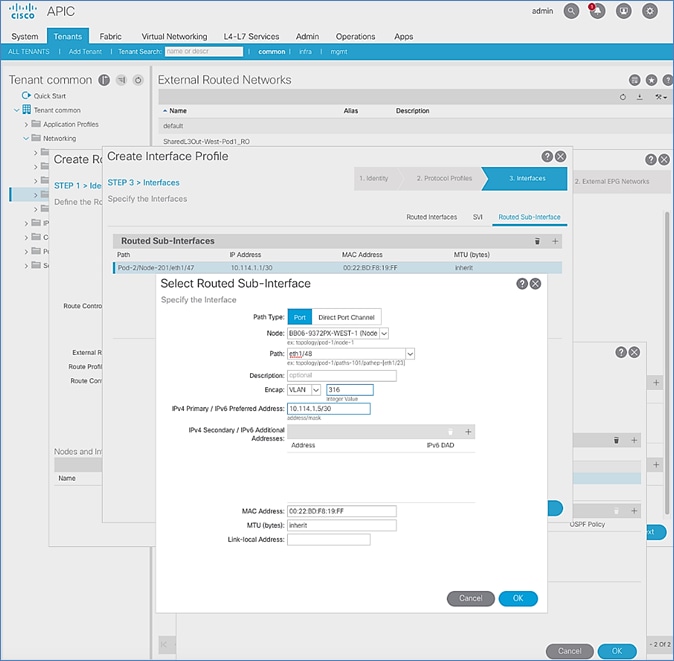Switch to SVI tab
The image size is (674, 661).
point(478,217)
